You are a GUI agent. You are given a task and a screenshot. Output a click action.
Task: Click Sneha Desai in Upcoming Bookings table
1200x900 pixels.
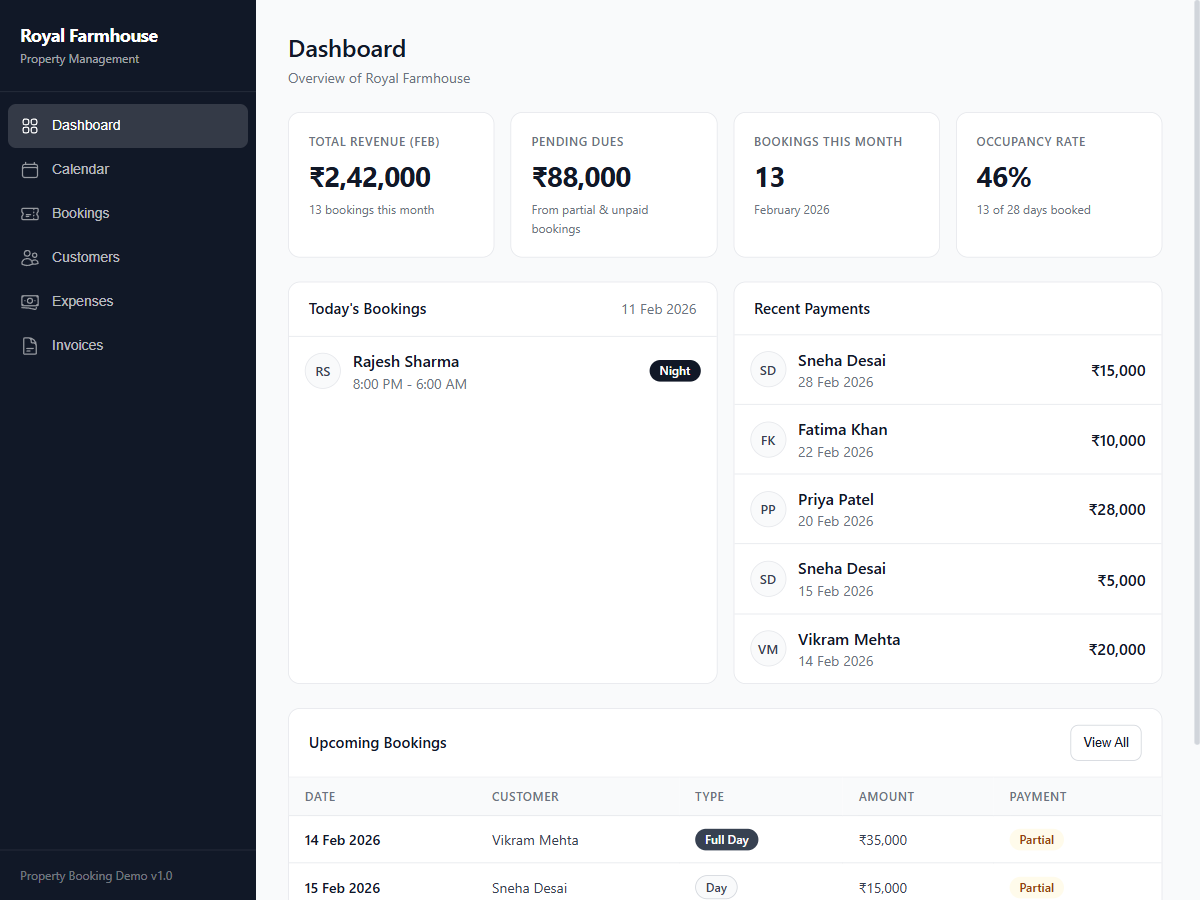(529, 888)
